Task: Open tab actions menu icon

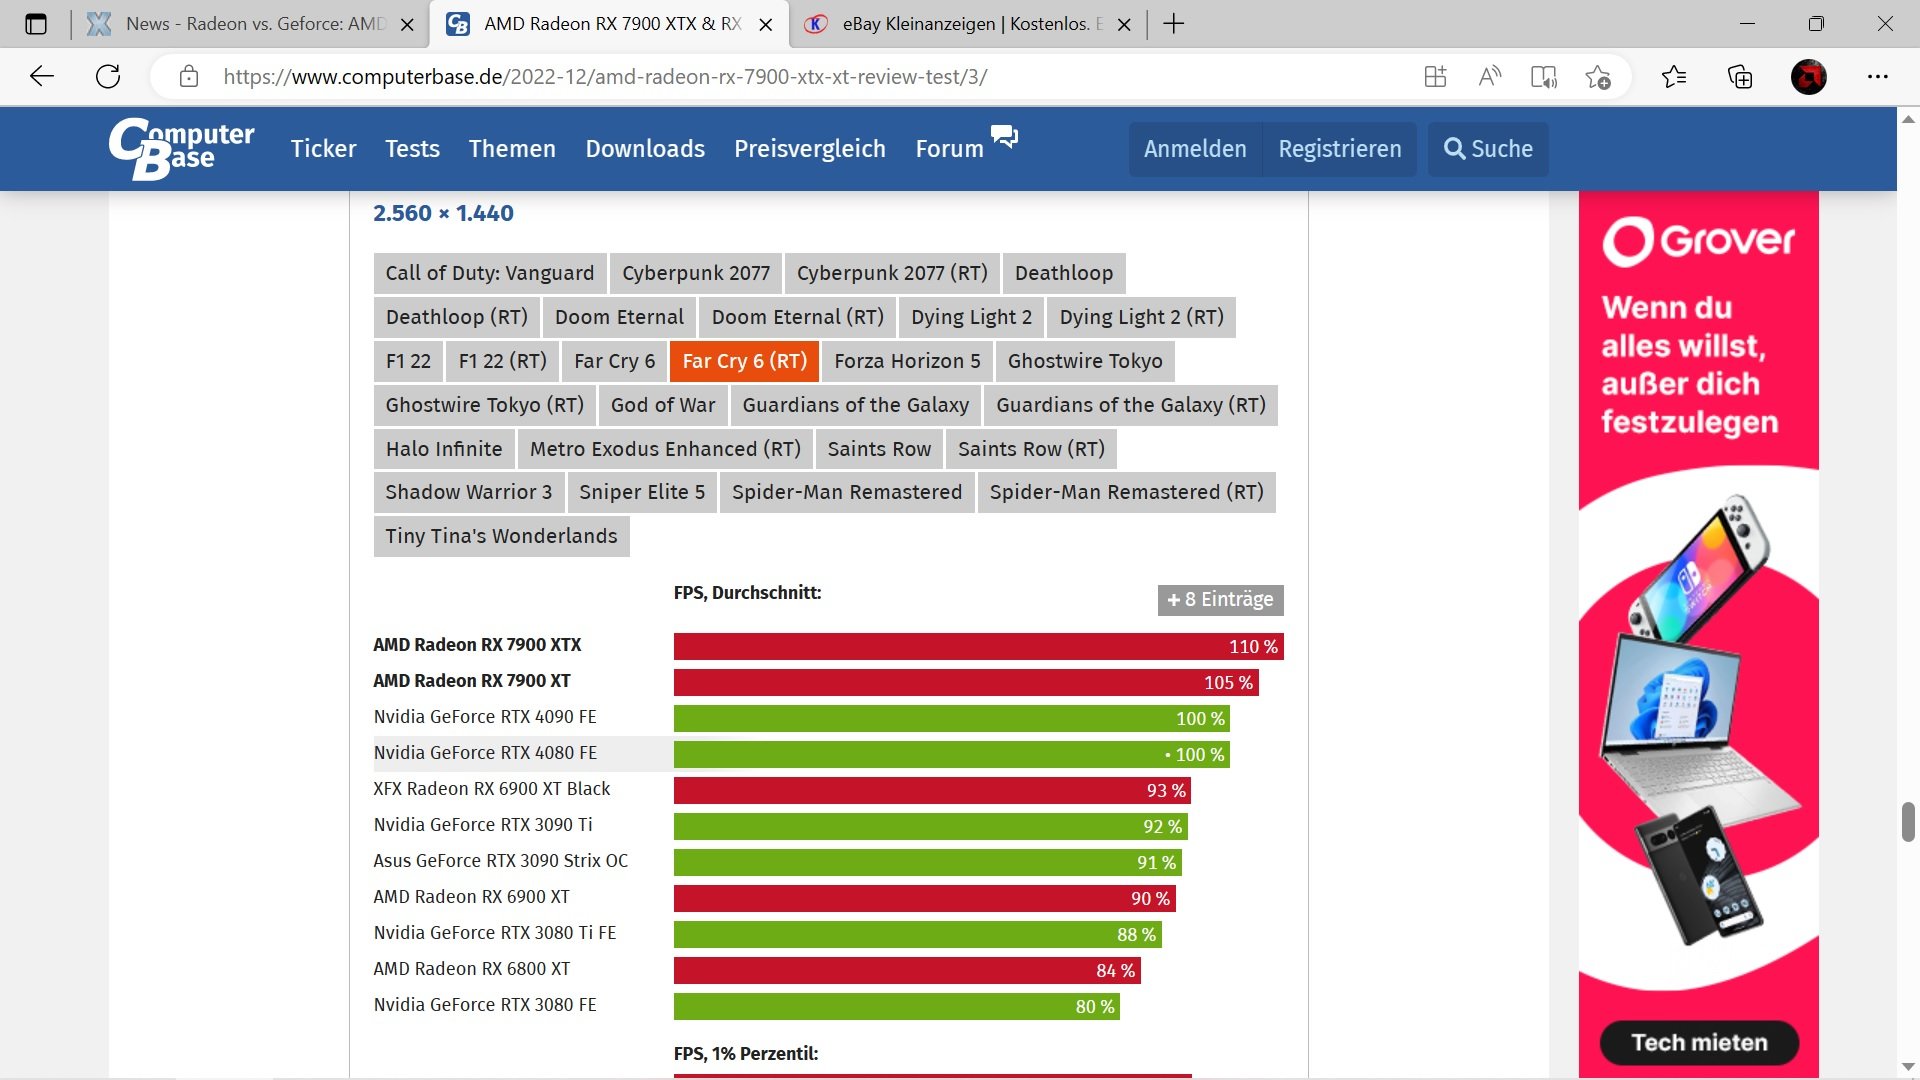Action: 36,24
